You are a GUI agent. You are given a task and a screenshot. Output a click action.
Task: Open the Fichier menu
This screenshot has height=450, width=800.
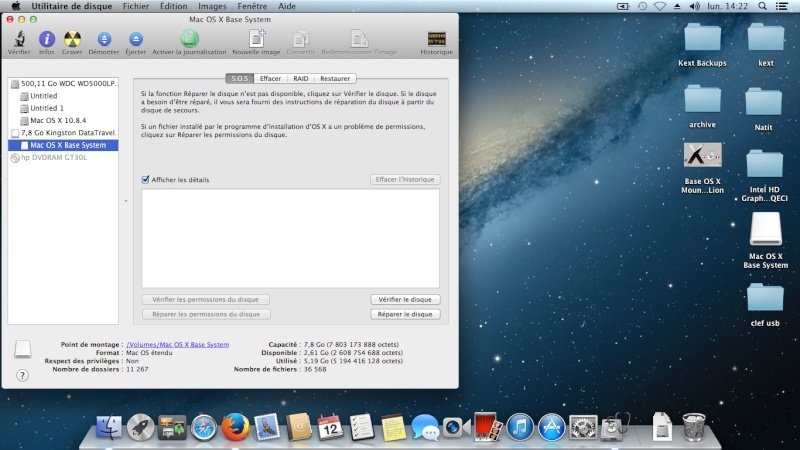point(136,6)
